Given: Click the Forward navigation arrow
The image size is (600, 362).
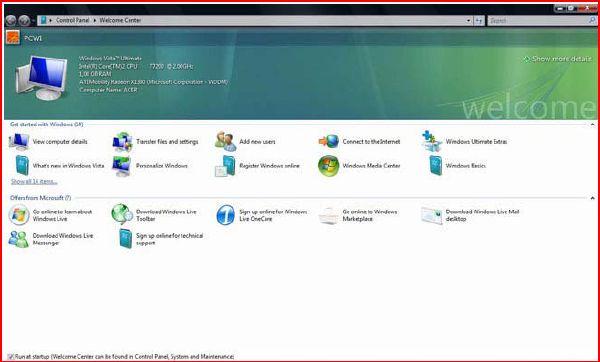Looking at the screenshot, I should pyautogui.click(x=24, y=20).
